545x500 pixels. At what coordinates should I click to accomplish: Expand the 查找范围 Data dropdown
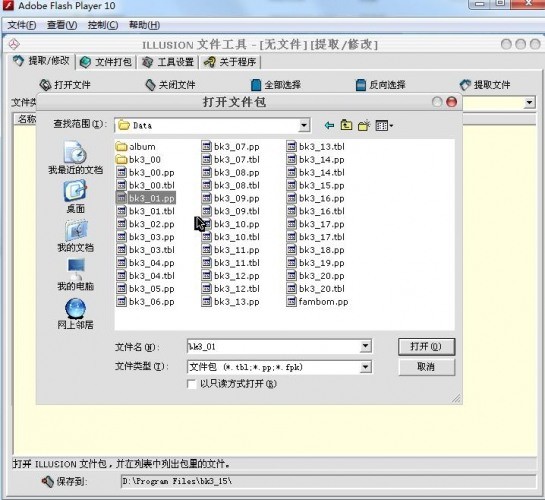coord(304,125)
